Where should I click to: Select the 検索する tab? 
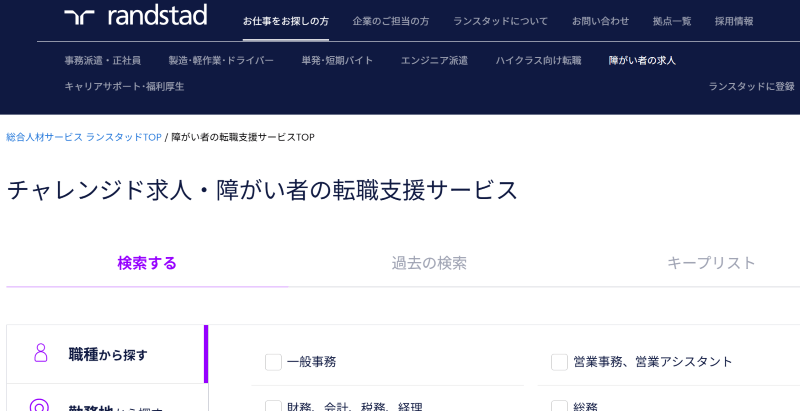(x=147, y=264)
